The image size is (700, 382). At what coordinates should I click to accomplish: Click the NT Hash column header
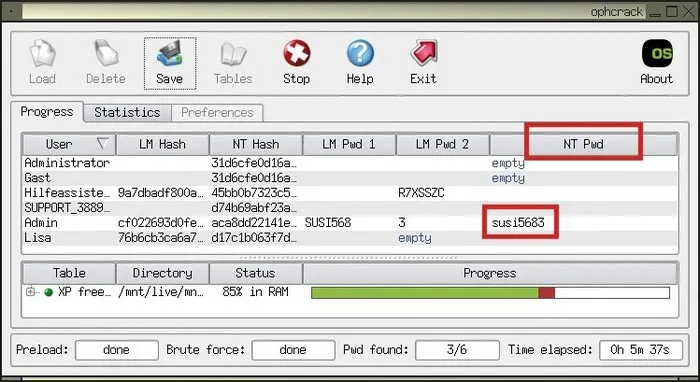[x=256, y=144]
